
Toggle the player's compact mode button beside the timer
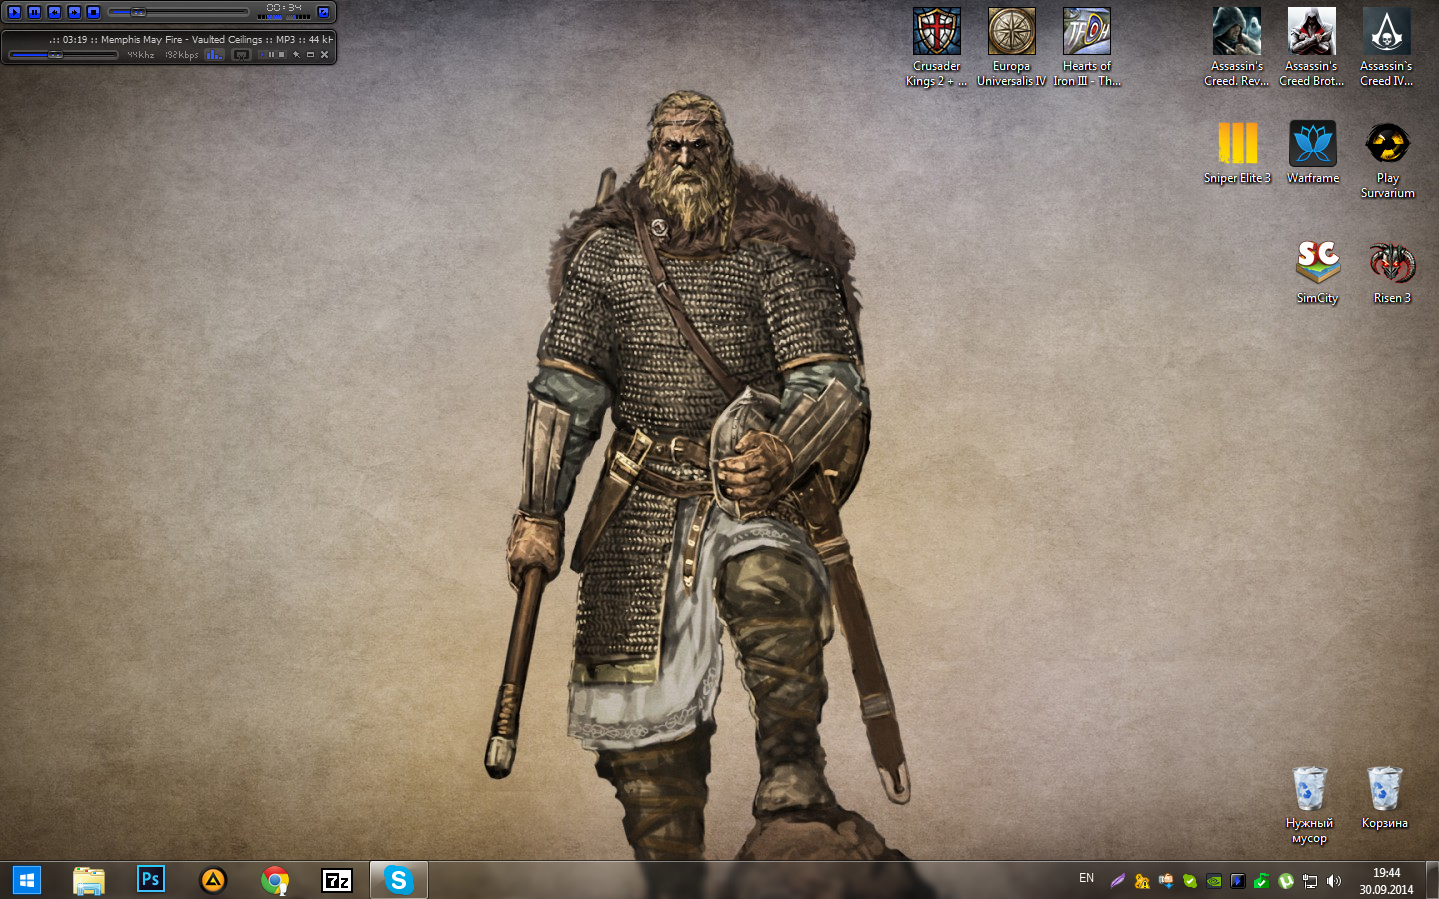click(323, 12)
